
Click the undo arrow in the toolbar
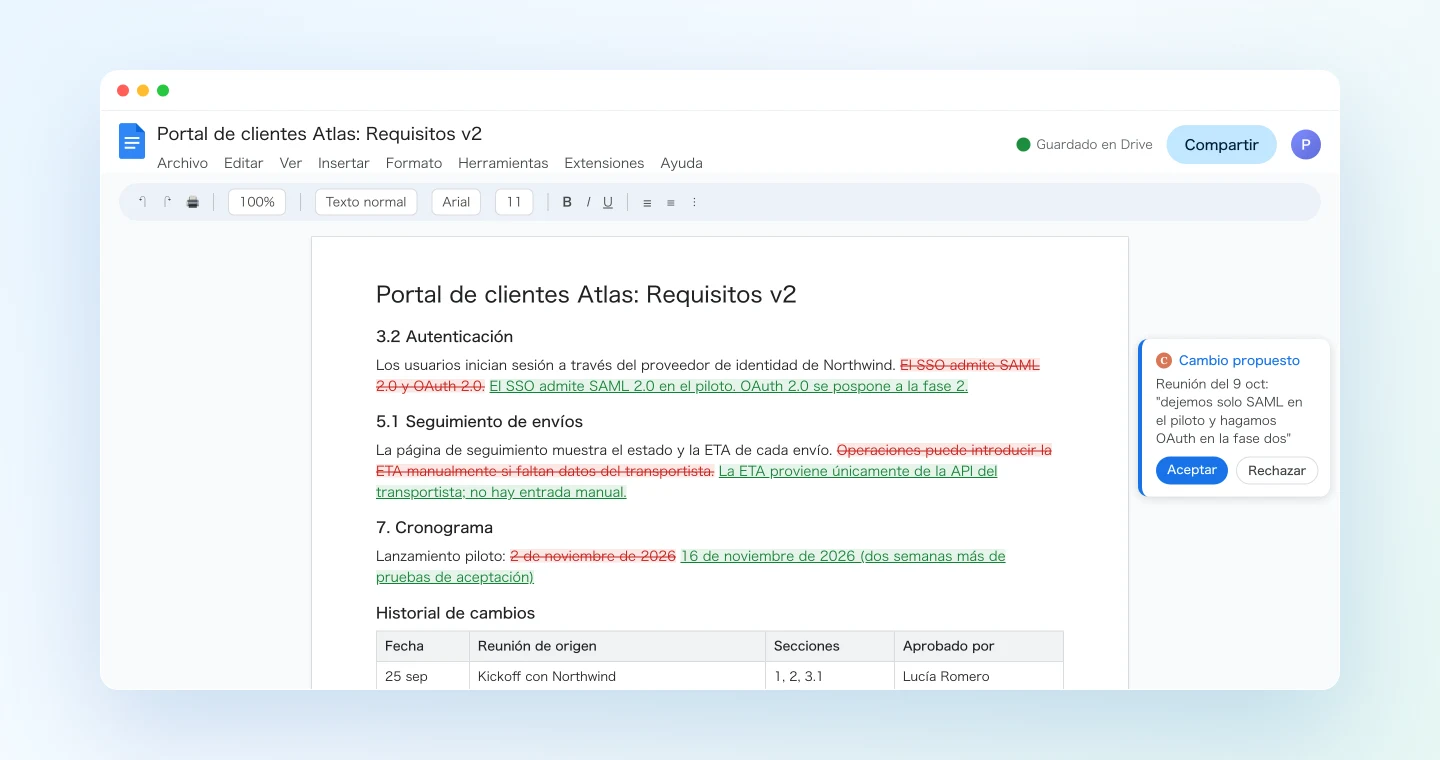click(142, 202)
